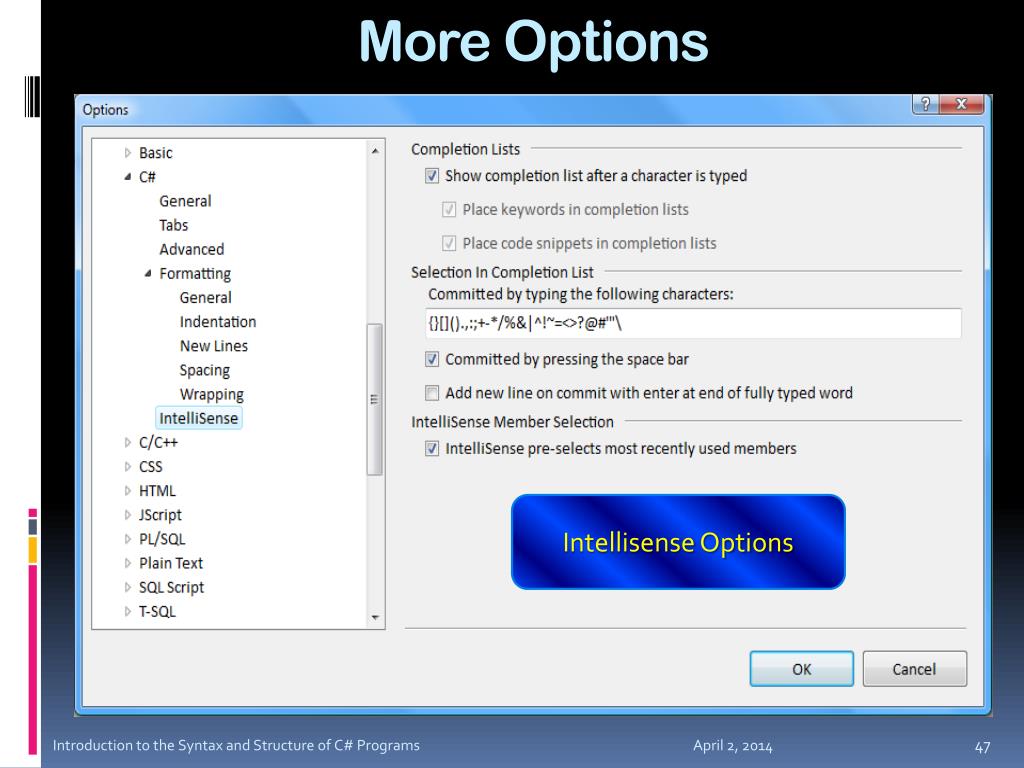The image size is (1024, 768).
Task: Expand the T-SQL tree node
Action: (x=127, y=612)
